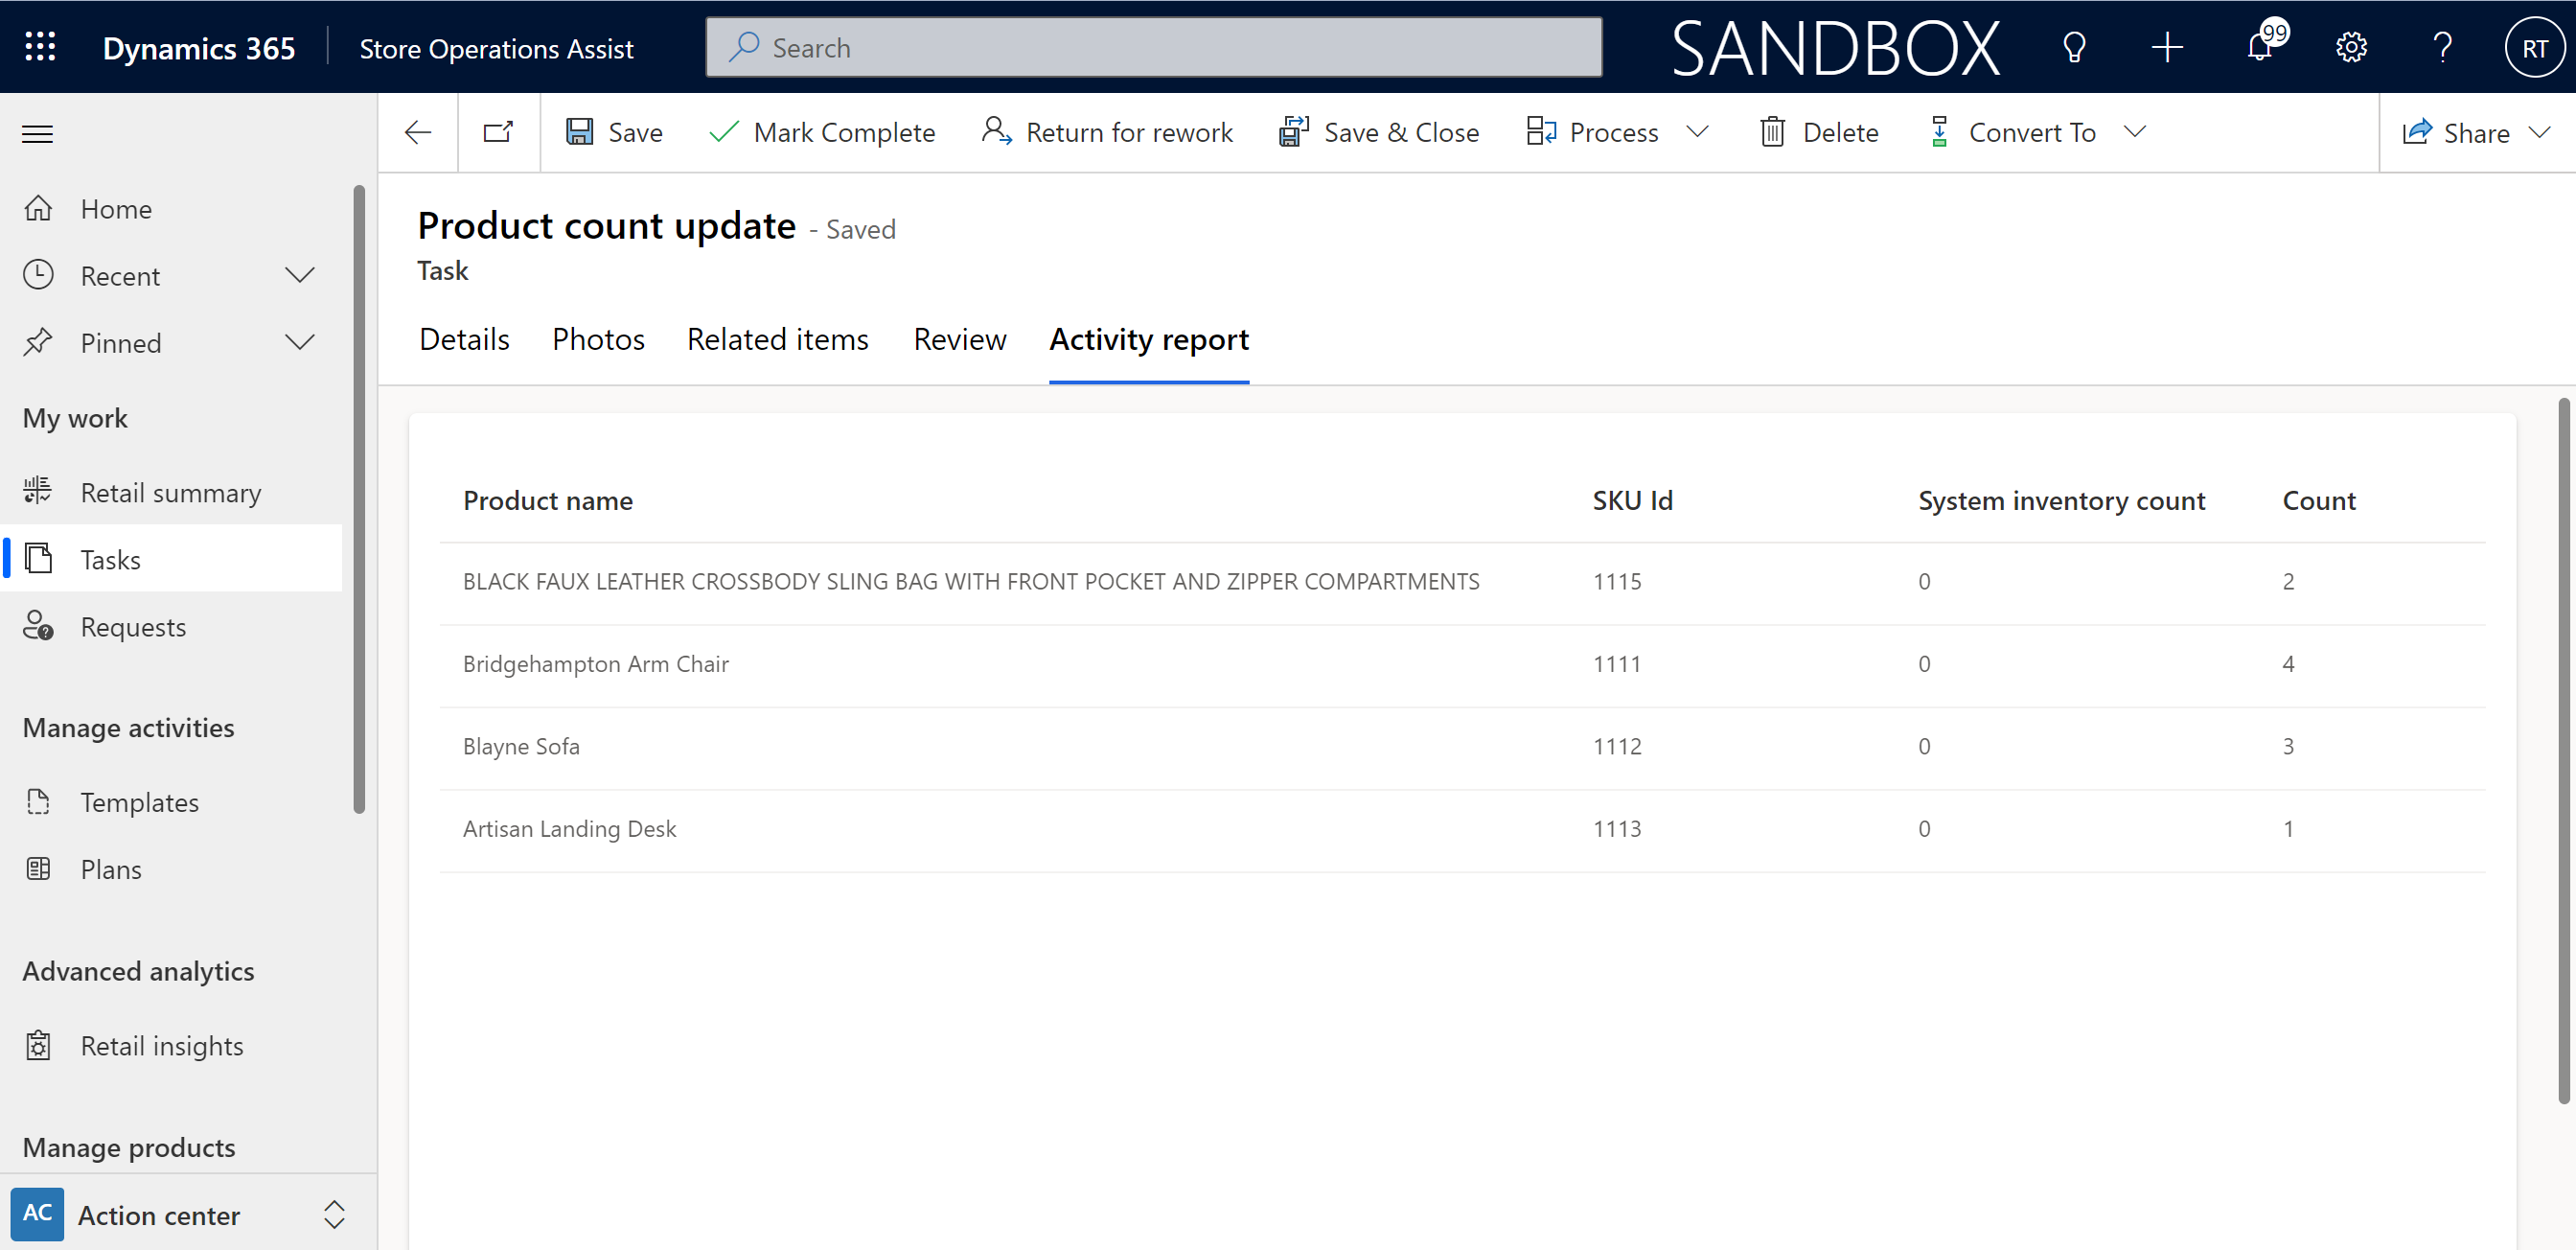
Task: Click the Review tab
Action: pyautogui.click(x=961, y=340)
